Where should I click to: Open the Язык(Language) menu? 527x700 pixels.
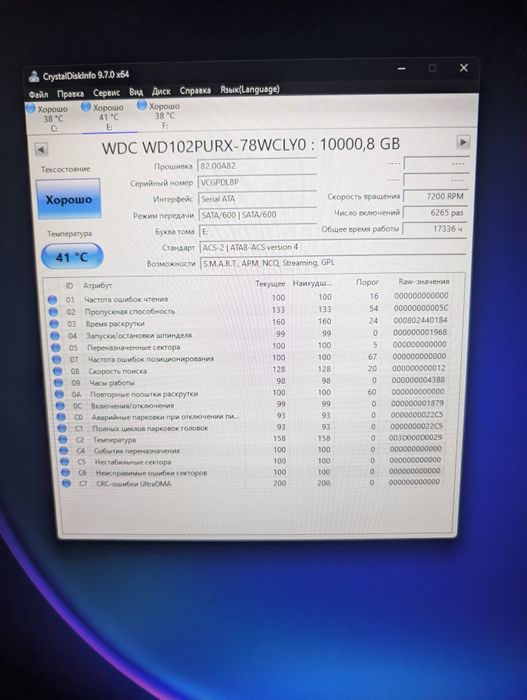250,89
